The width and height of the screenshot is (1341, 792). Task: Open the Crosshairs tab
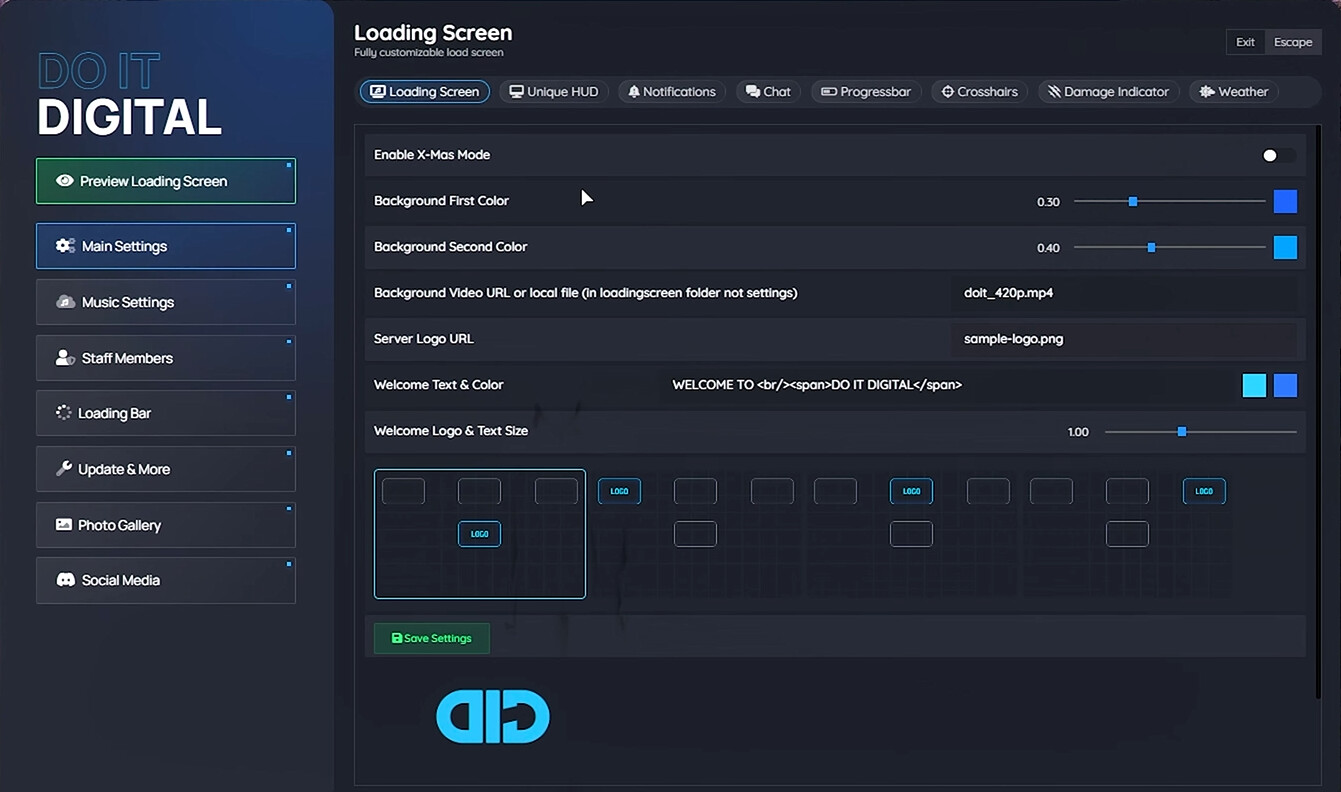tap(980, 92)
